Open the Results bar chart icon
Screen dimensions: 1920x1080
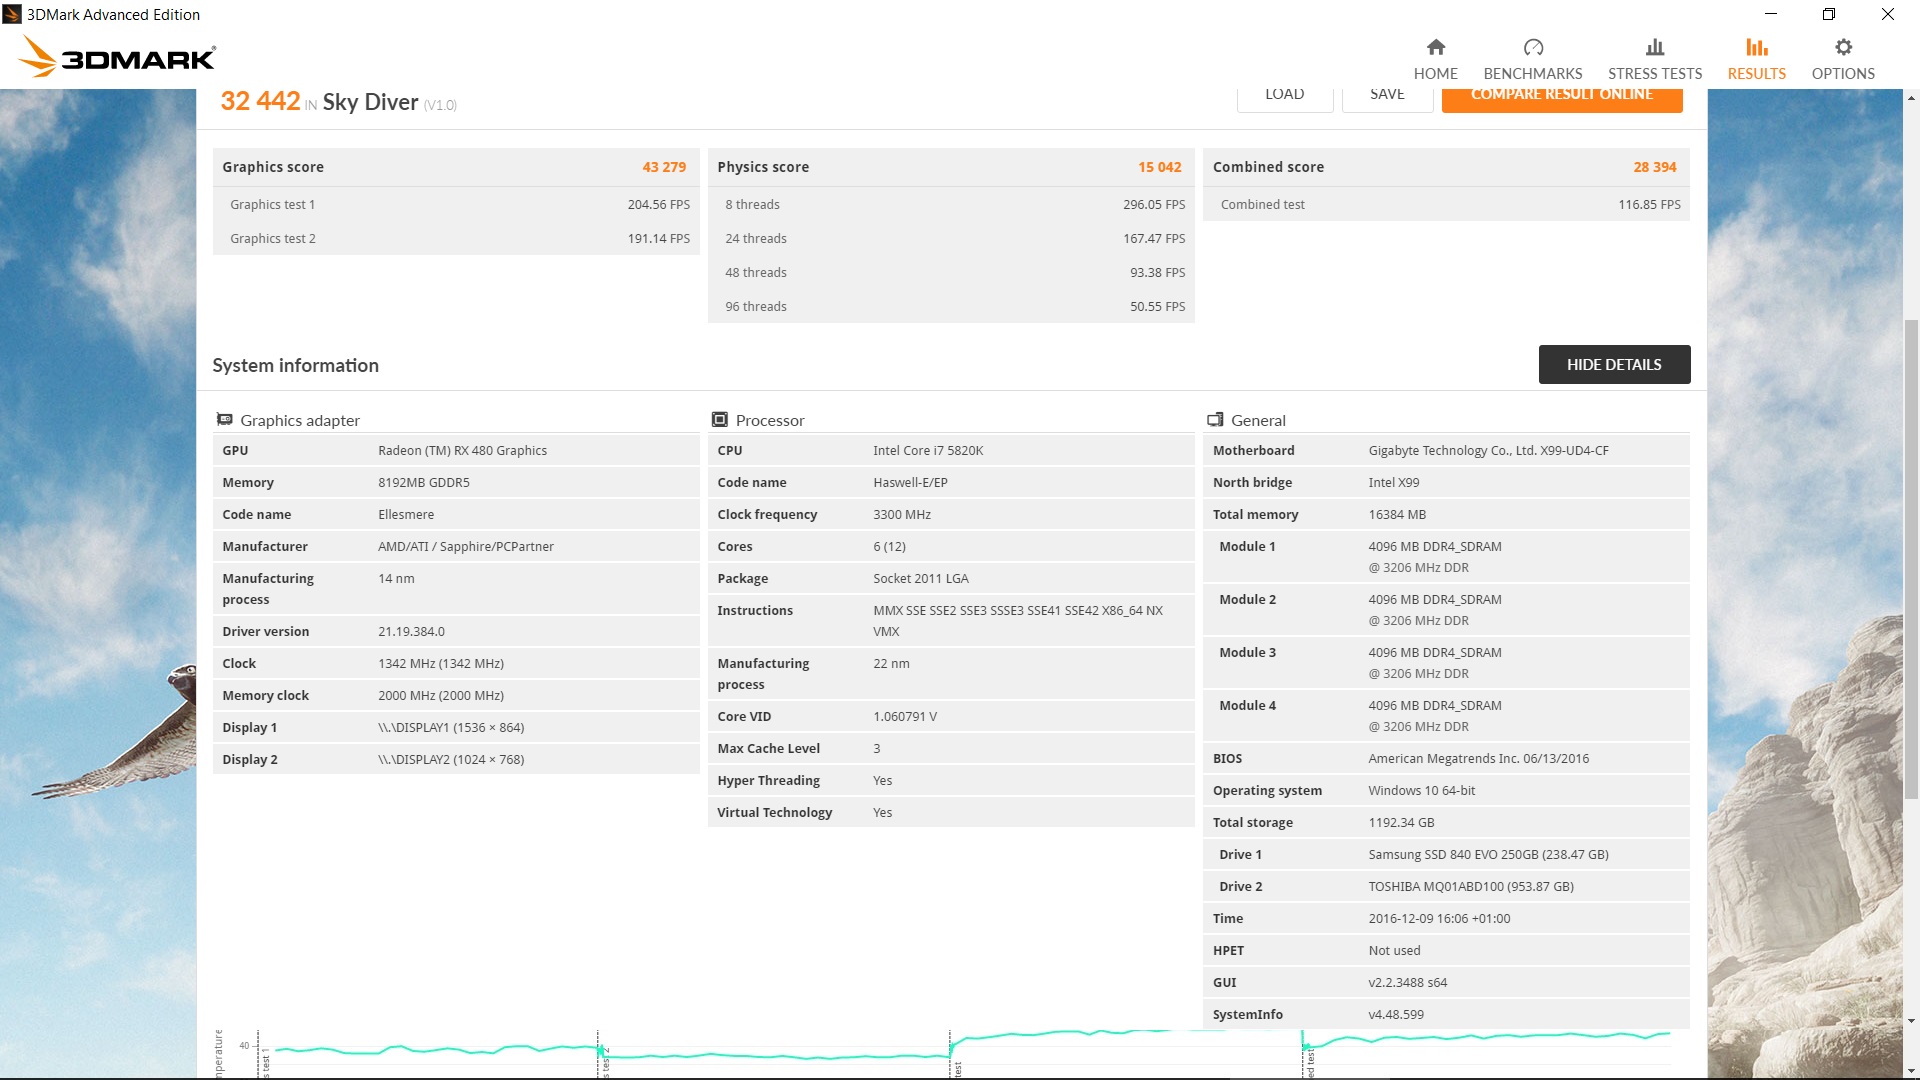tap(1757, 47)
